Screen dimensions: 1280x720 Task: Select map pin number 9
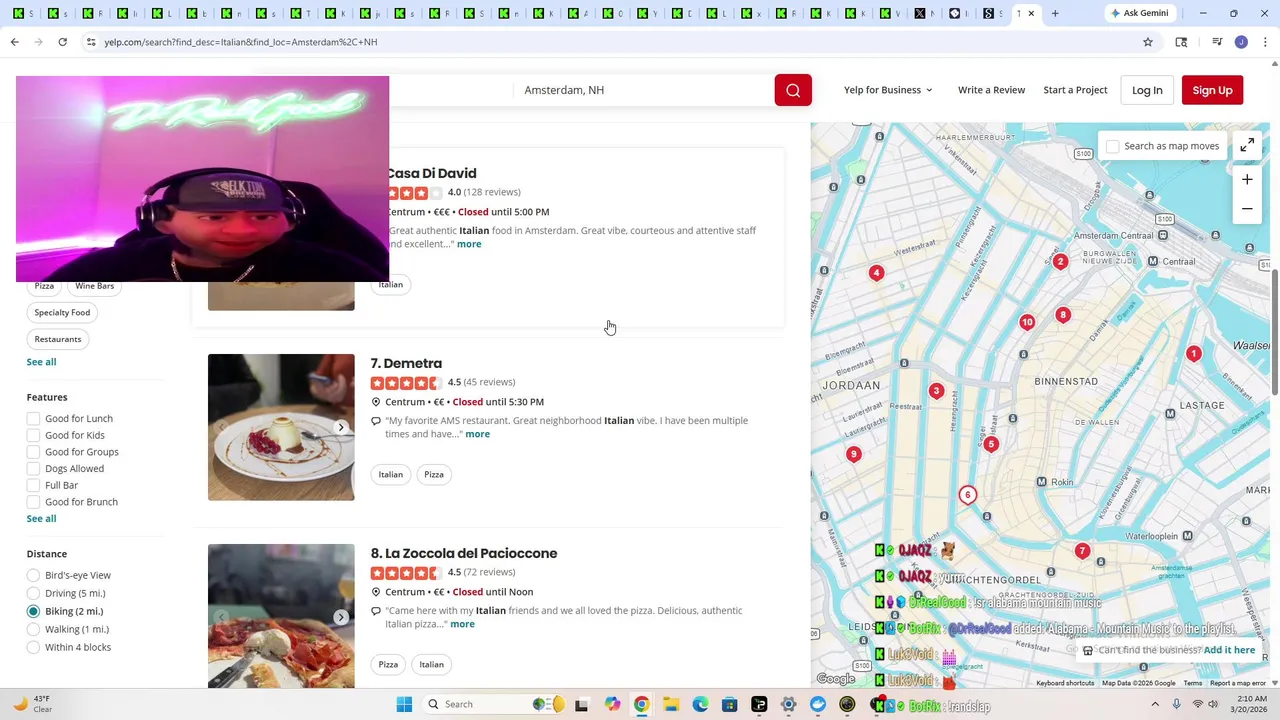click(x=853, y=455)
